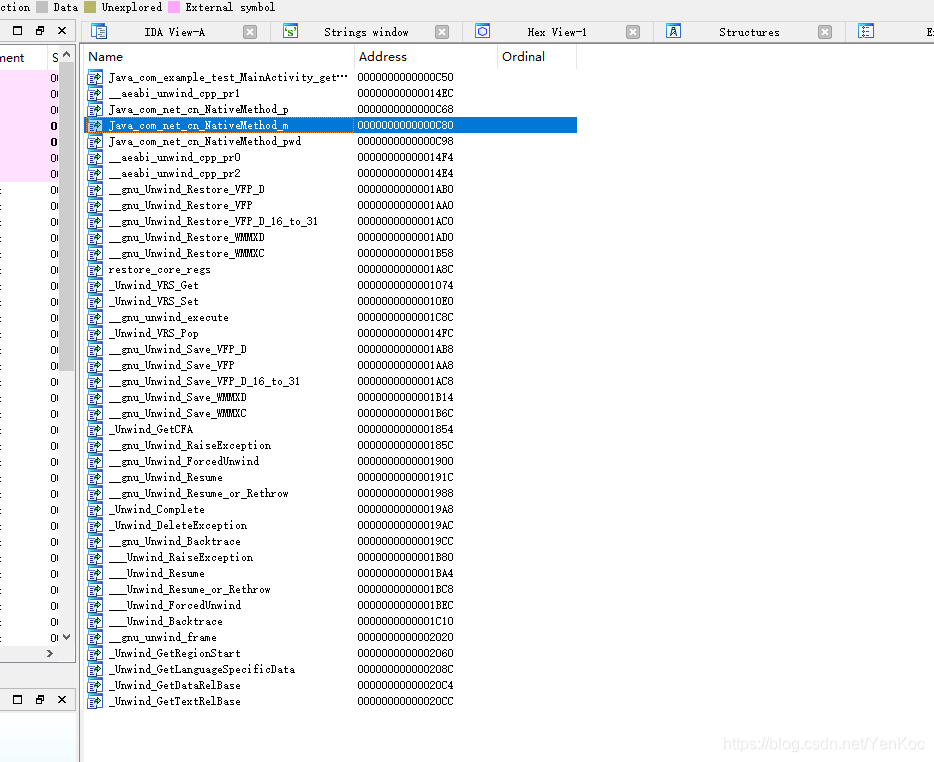
Task: Select the _Unwind_GetDataRelBase export
Action: coord(331,686)
